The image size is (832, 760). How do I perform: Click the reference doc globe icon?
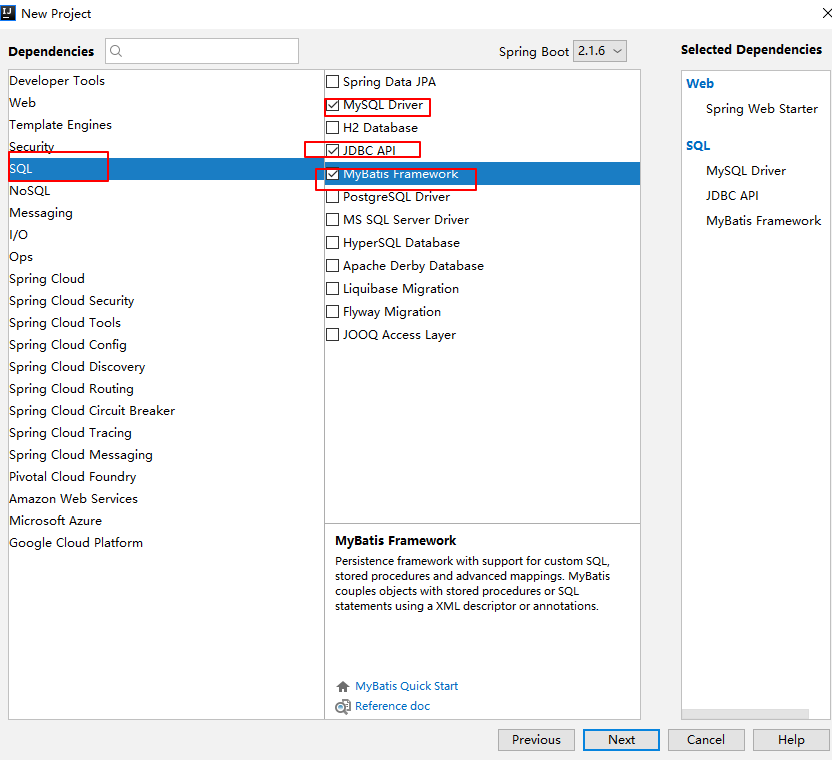(x=343, y=706)
